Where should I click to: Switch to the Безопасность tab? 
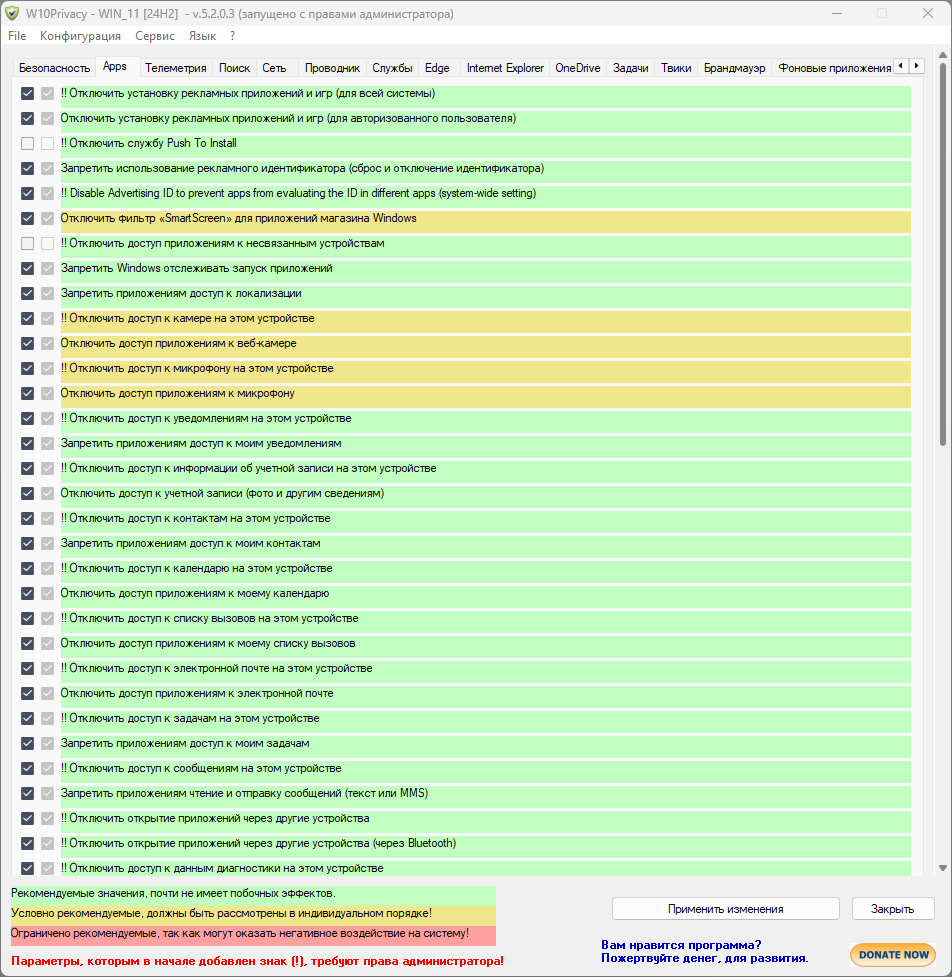click(x=54, y=68)
